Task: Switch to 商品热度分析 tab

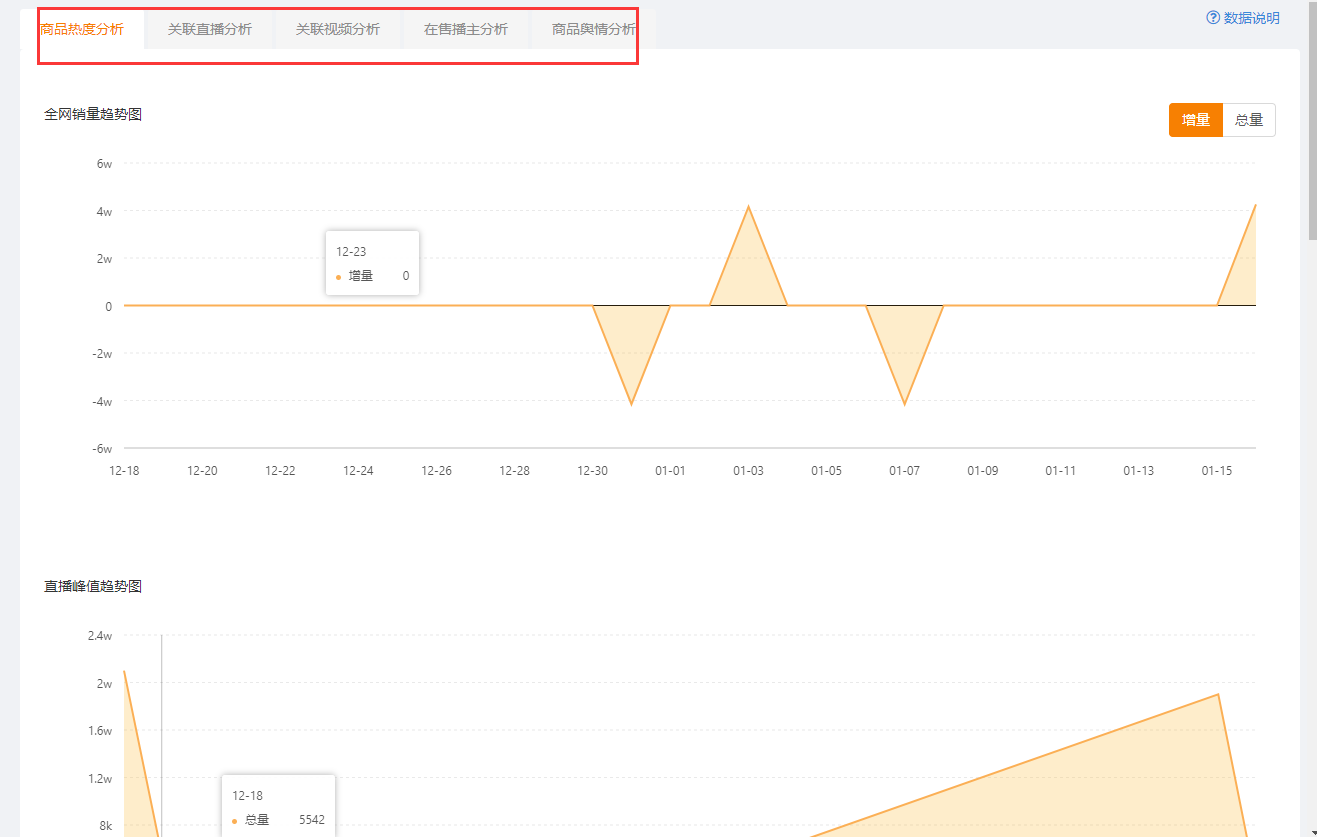Action: point(82,29)
